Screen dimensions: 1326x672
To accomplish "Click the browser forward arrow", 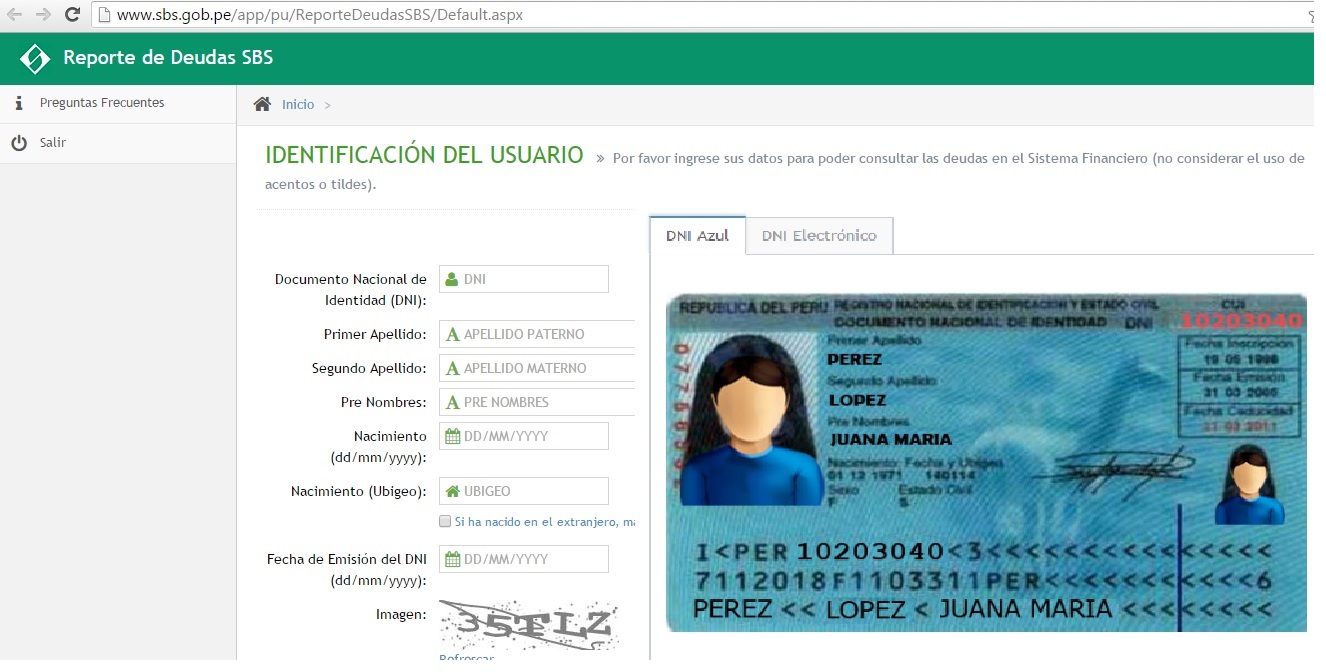I will [x=42, y=15].
